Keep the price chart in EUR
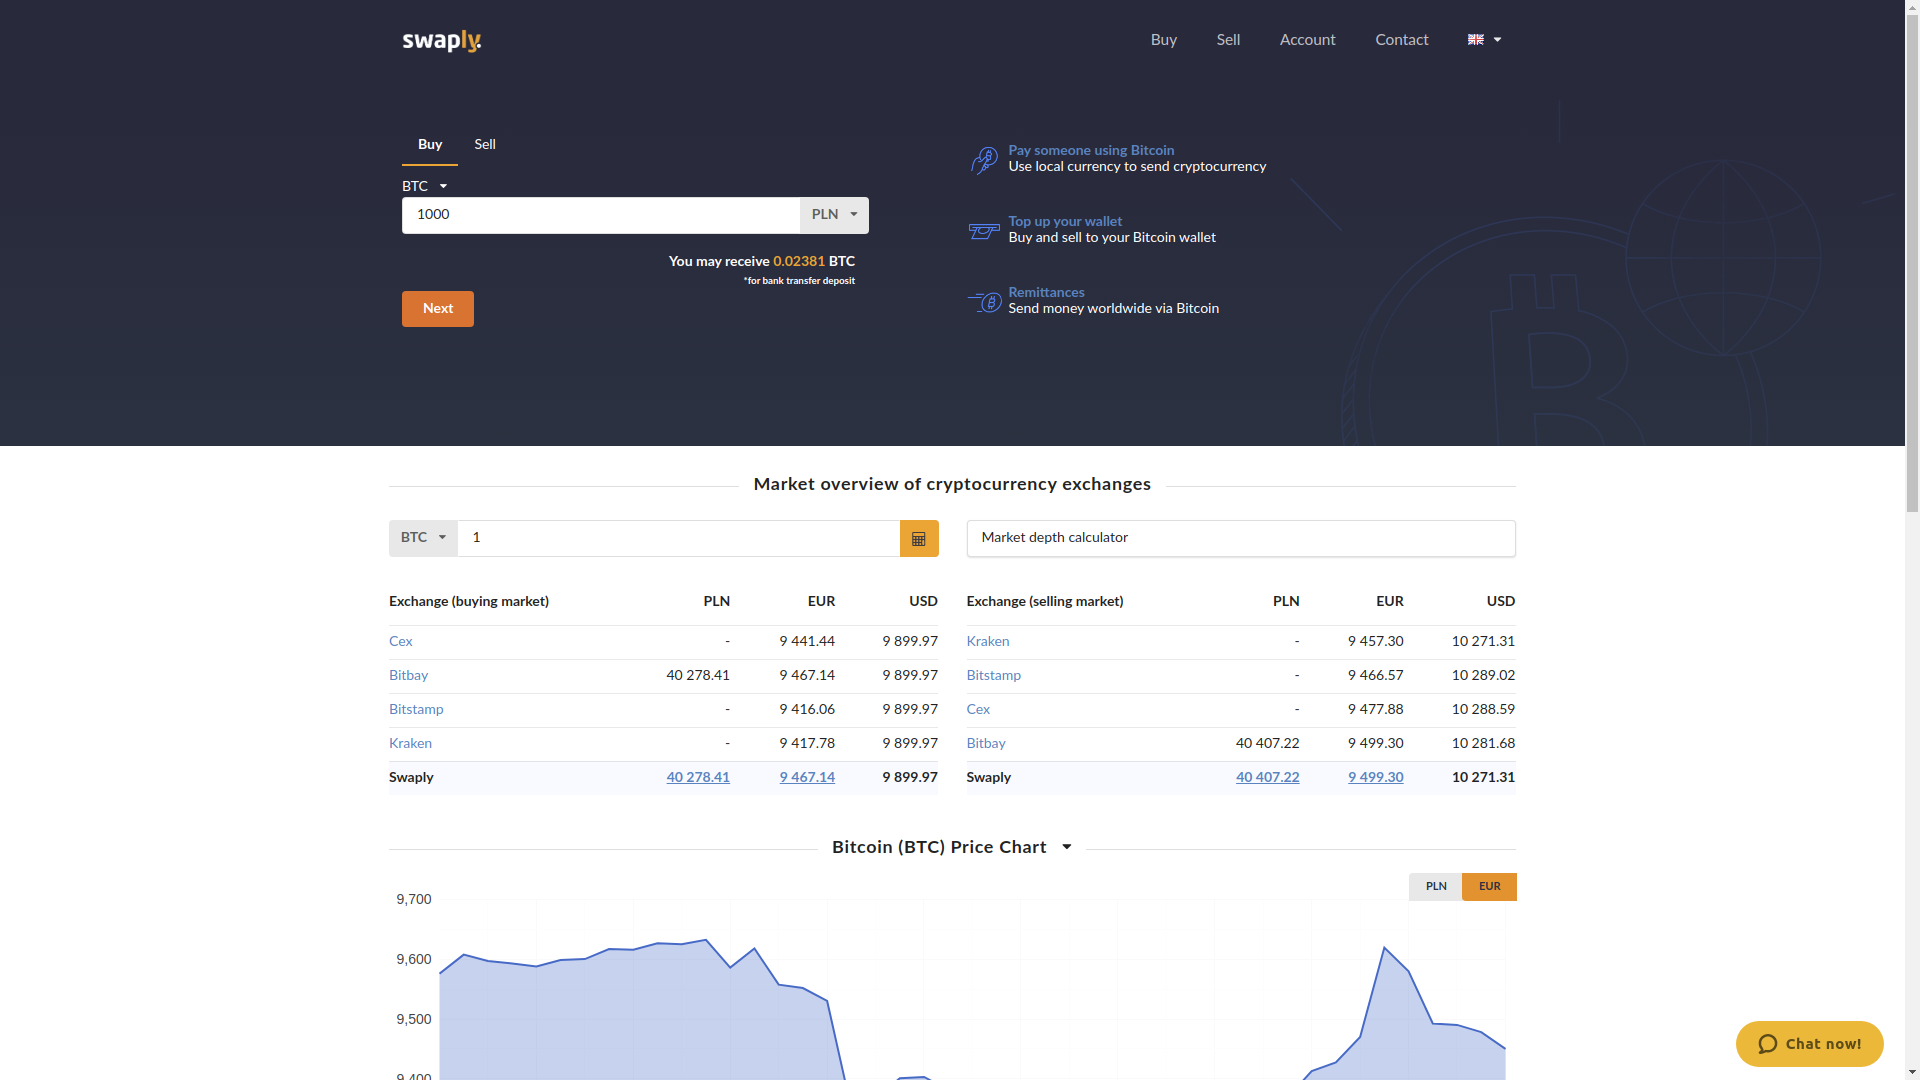Screen dimensions: 1920x1080 pyautogui.click(x=1489, y=886)
